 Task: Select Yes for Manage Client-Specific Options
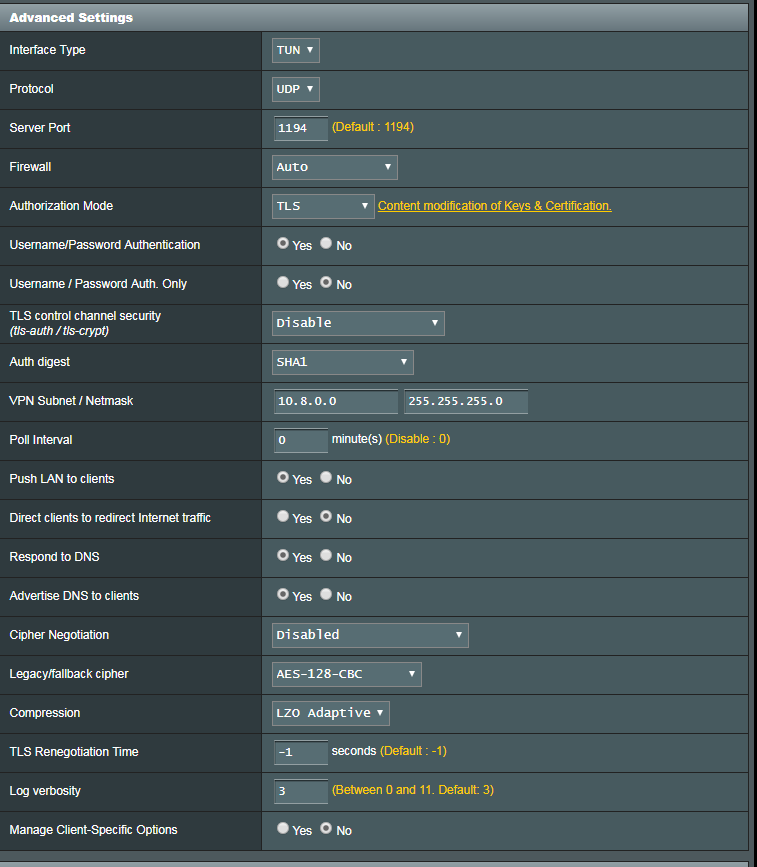pos(283,829)
